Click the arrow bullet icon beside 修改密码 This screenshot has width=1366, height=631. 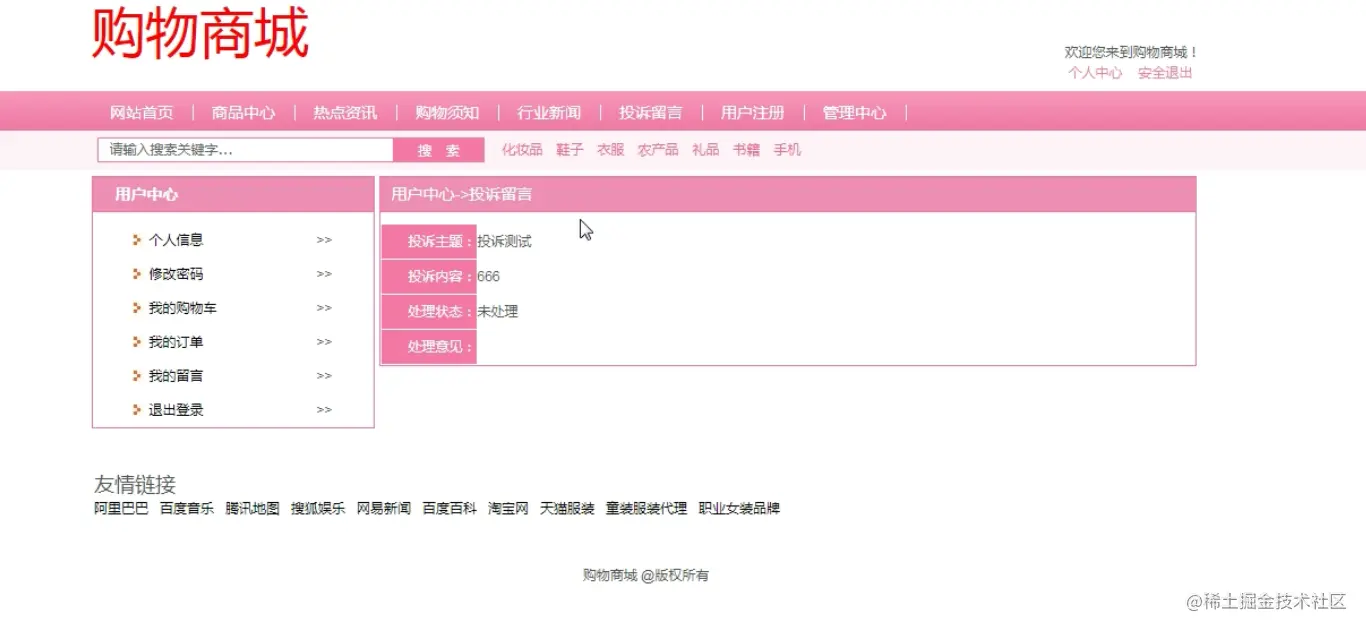click(137, 274)
